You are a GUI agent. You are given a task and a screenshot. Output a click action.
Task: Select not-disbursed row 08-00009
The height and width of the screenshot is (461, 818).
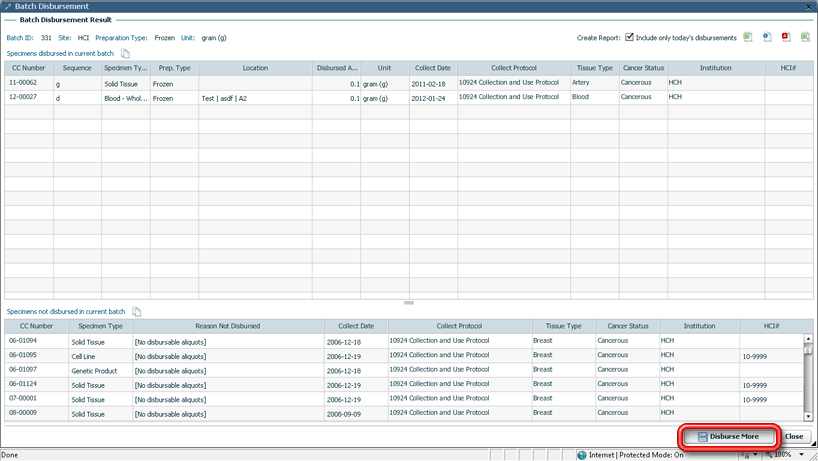point(404,413)
